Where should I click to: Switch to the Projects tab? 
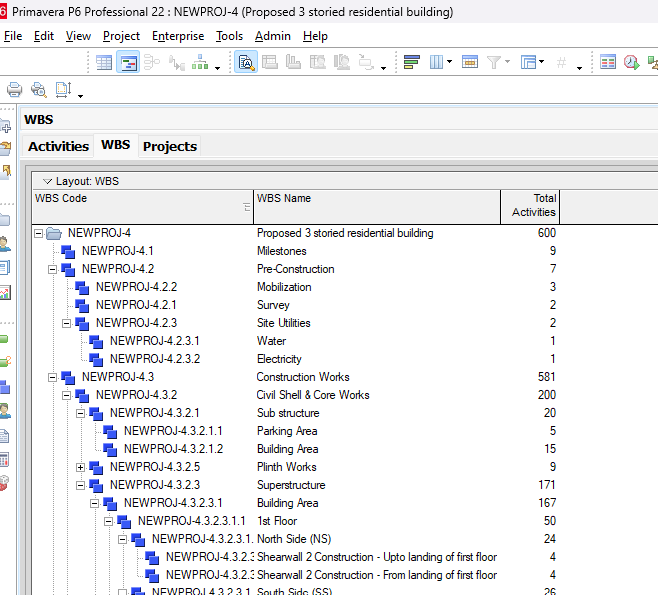169,146
